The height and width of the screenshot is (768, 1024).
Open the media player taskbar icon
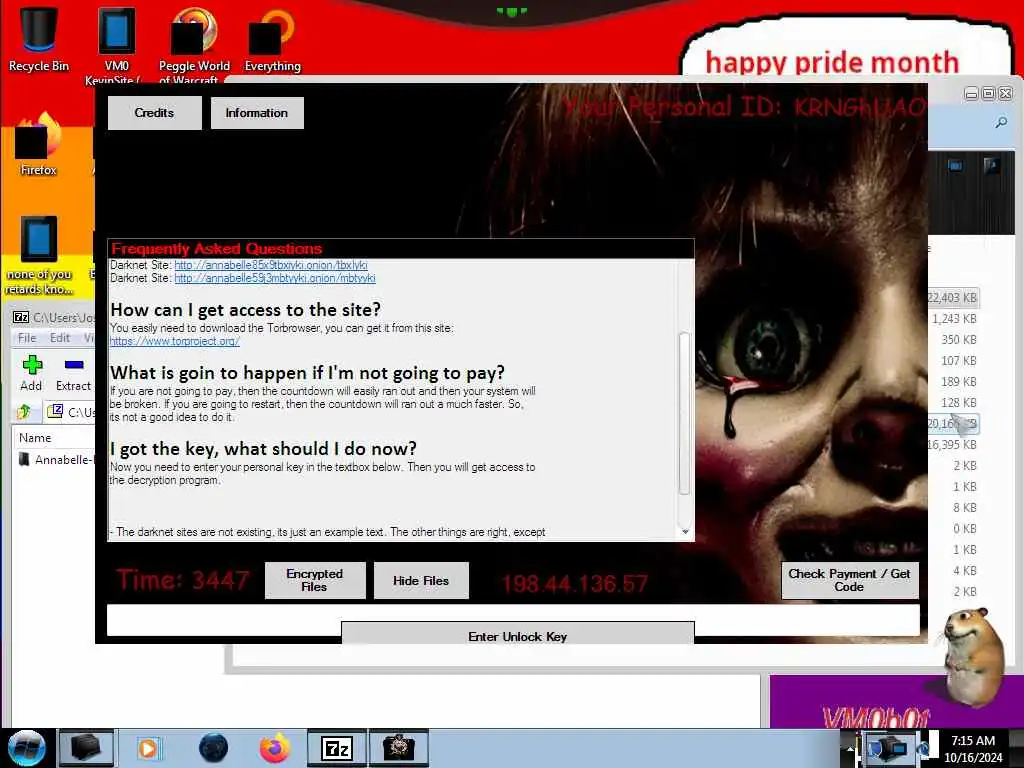(148, 748)
